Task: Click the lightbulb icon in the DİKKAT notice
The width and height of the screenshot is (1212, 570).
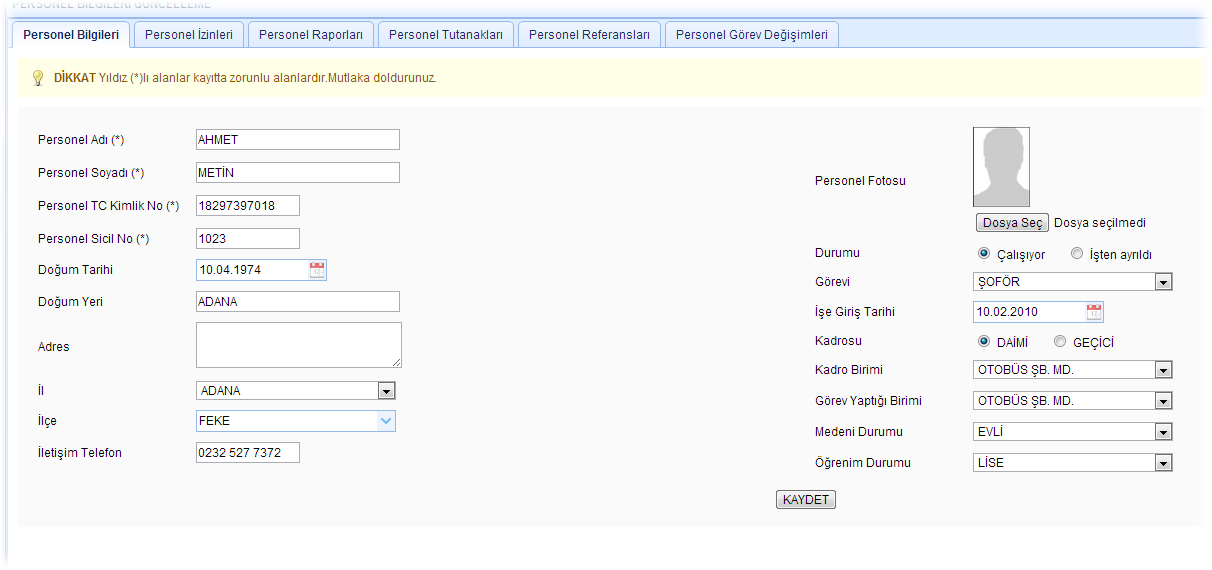Action: click(38, 78)
